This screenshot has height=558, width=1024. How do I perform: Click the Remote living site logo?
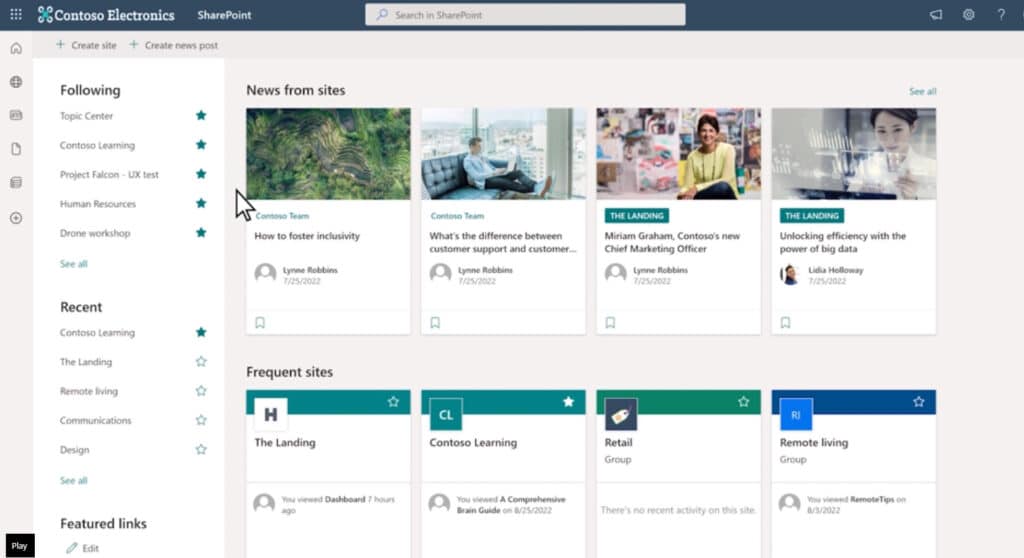(795, 414)
